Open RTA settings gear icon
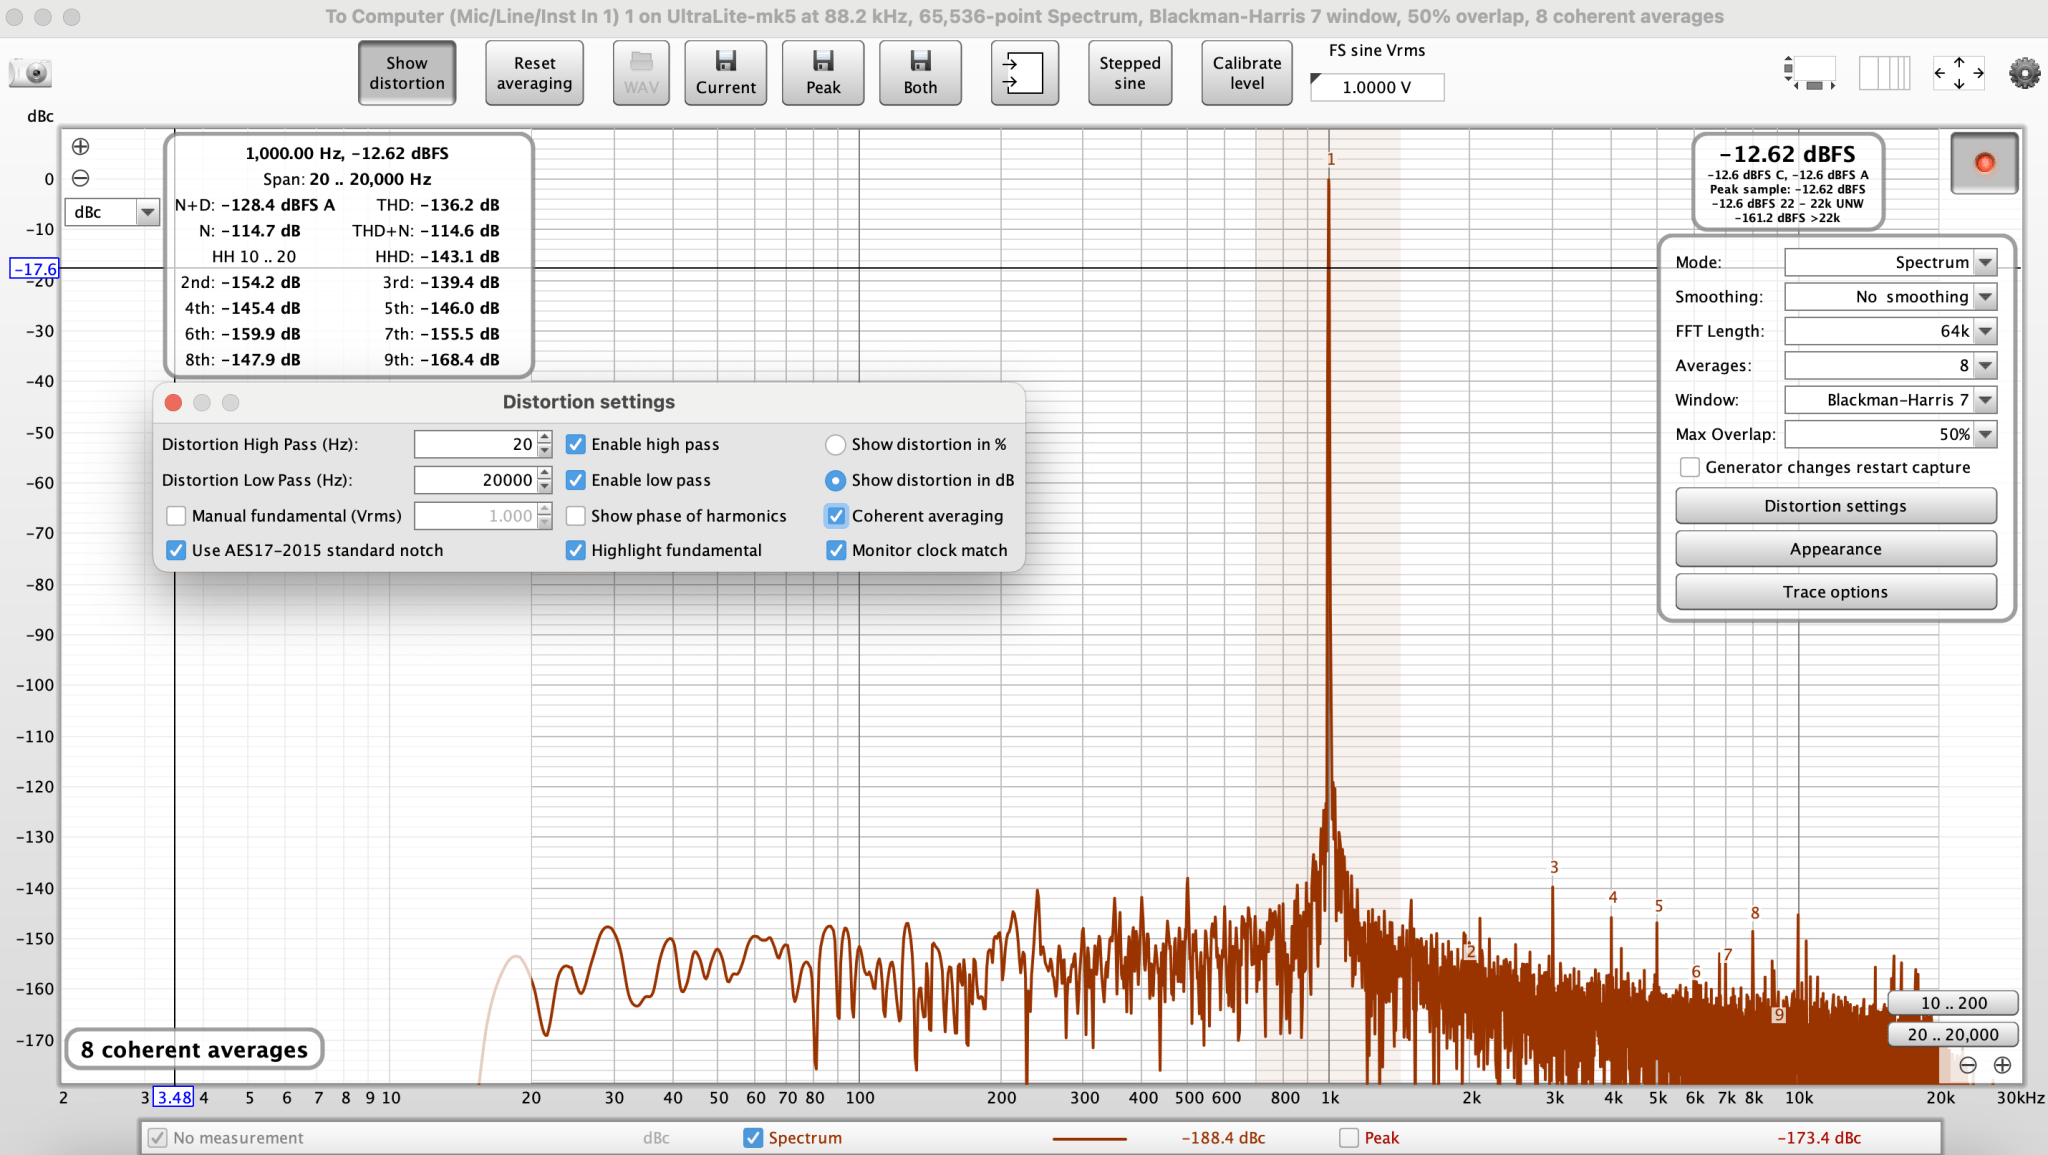 click(x=2024, y=73)
